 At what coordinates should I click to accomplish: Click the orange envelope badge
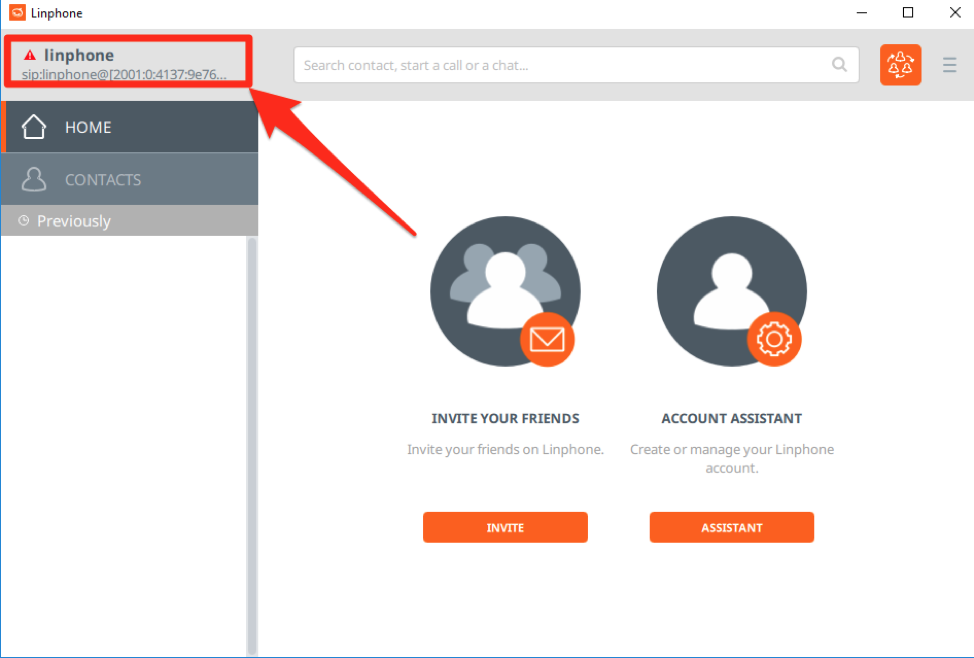pos(546,340)
